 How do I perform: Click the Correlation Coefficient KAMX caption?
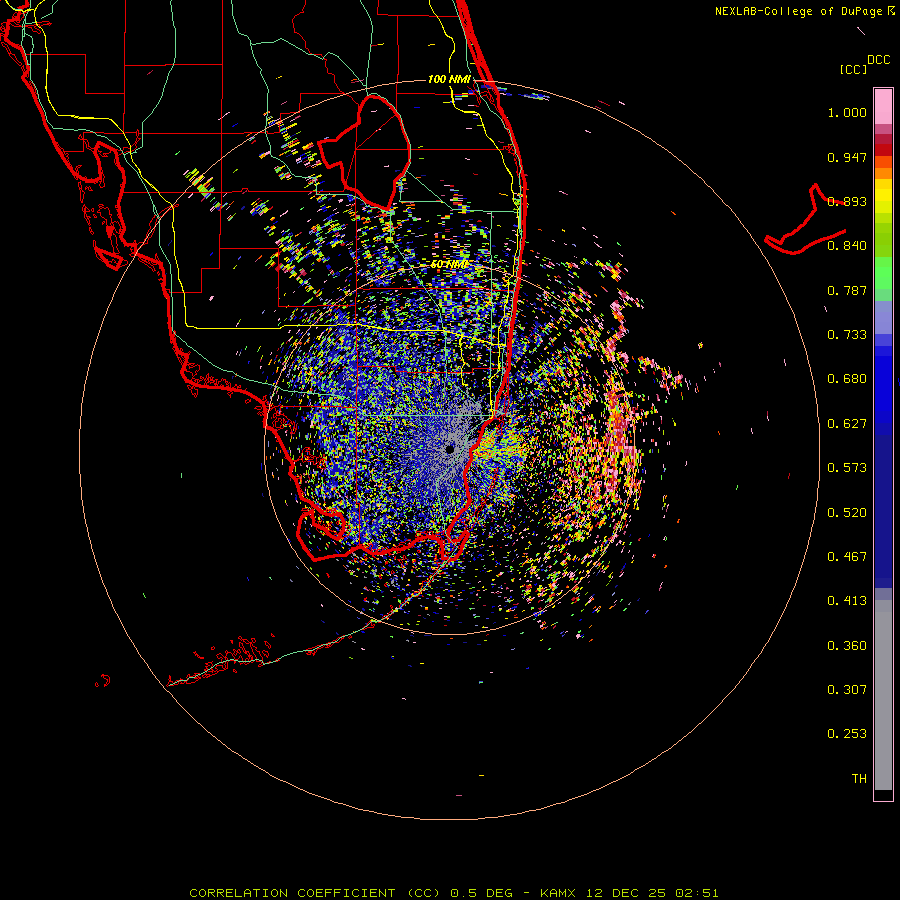[x=454, y=893]
